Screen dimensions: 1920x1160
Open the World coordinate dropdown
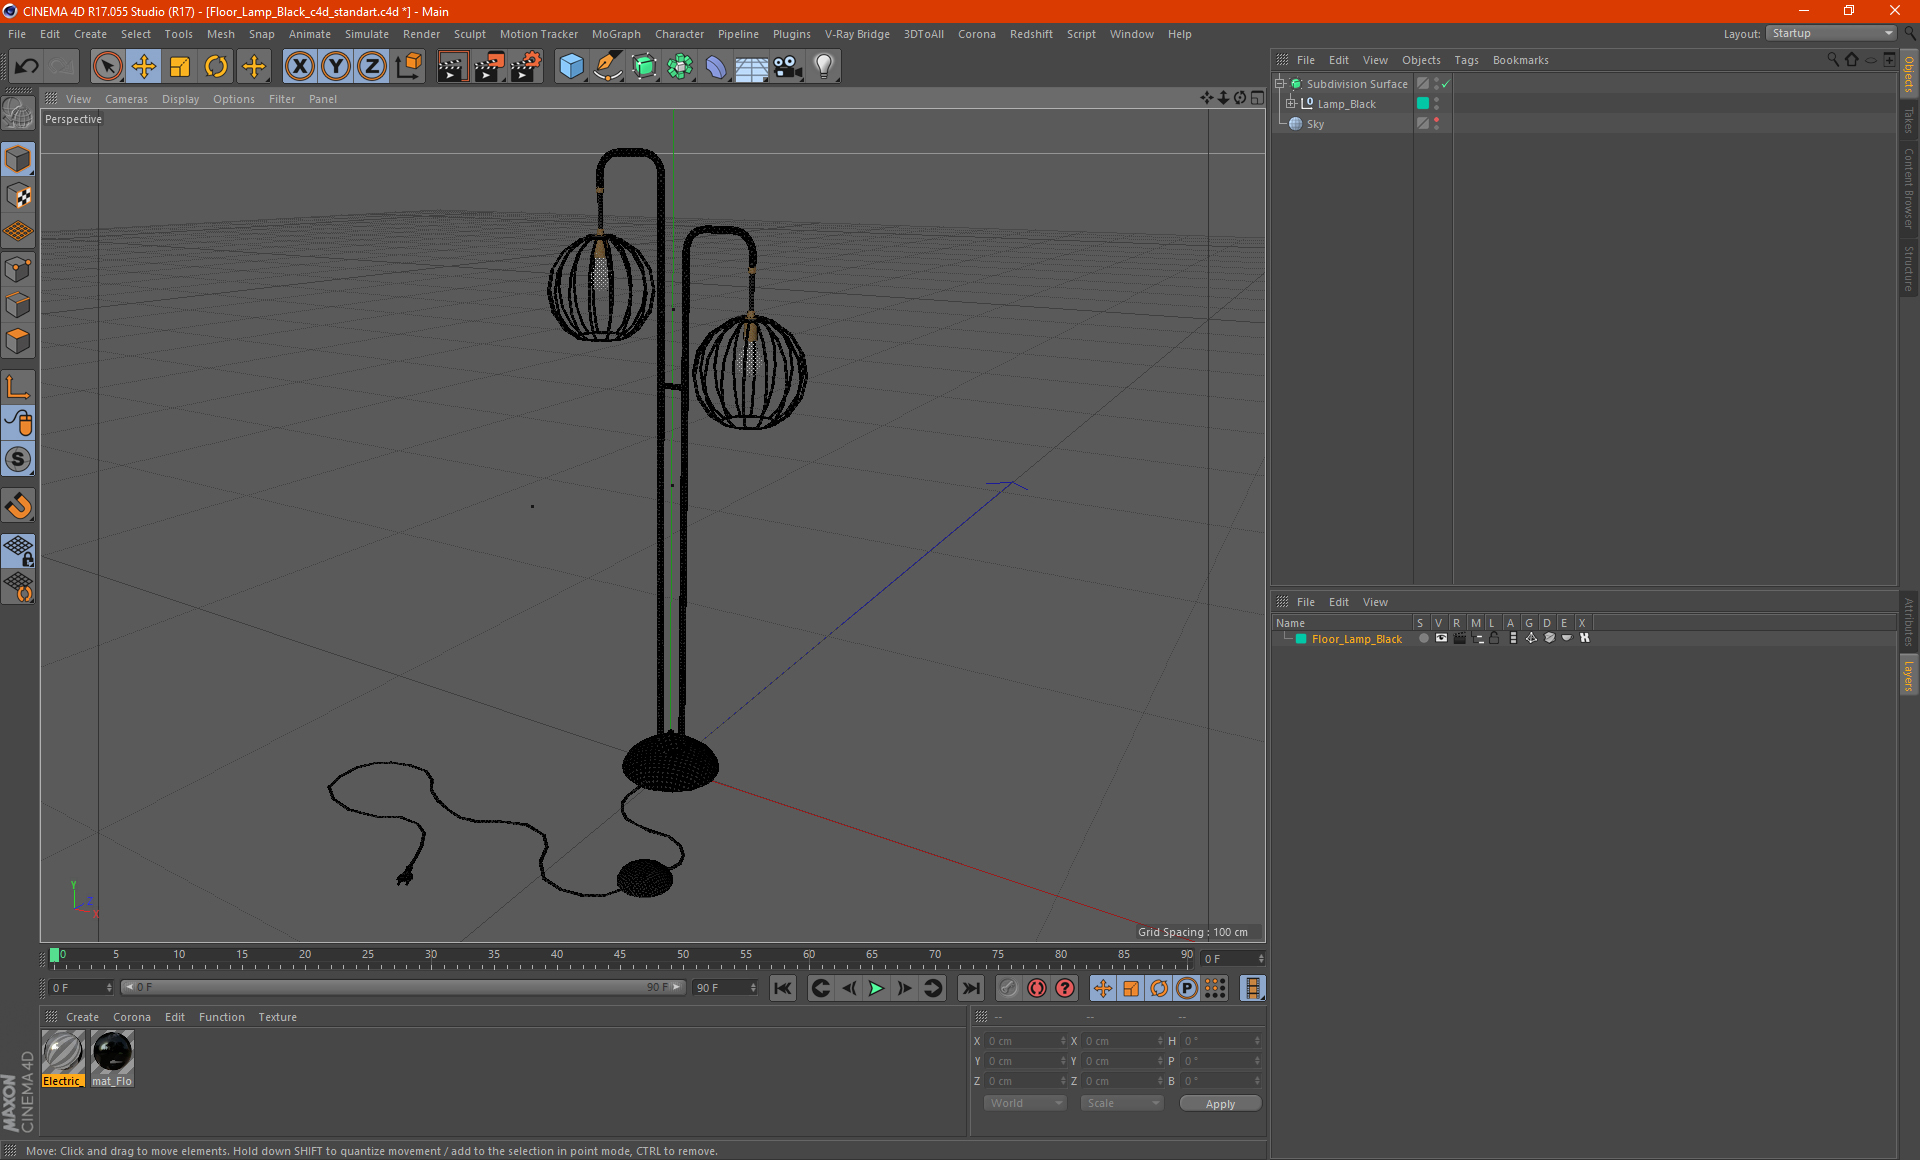(1025, 1103)
